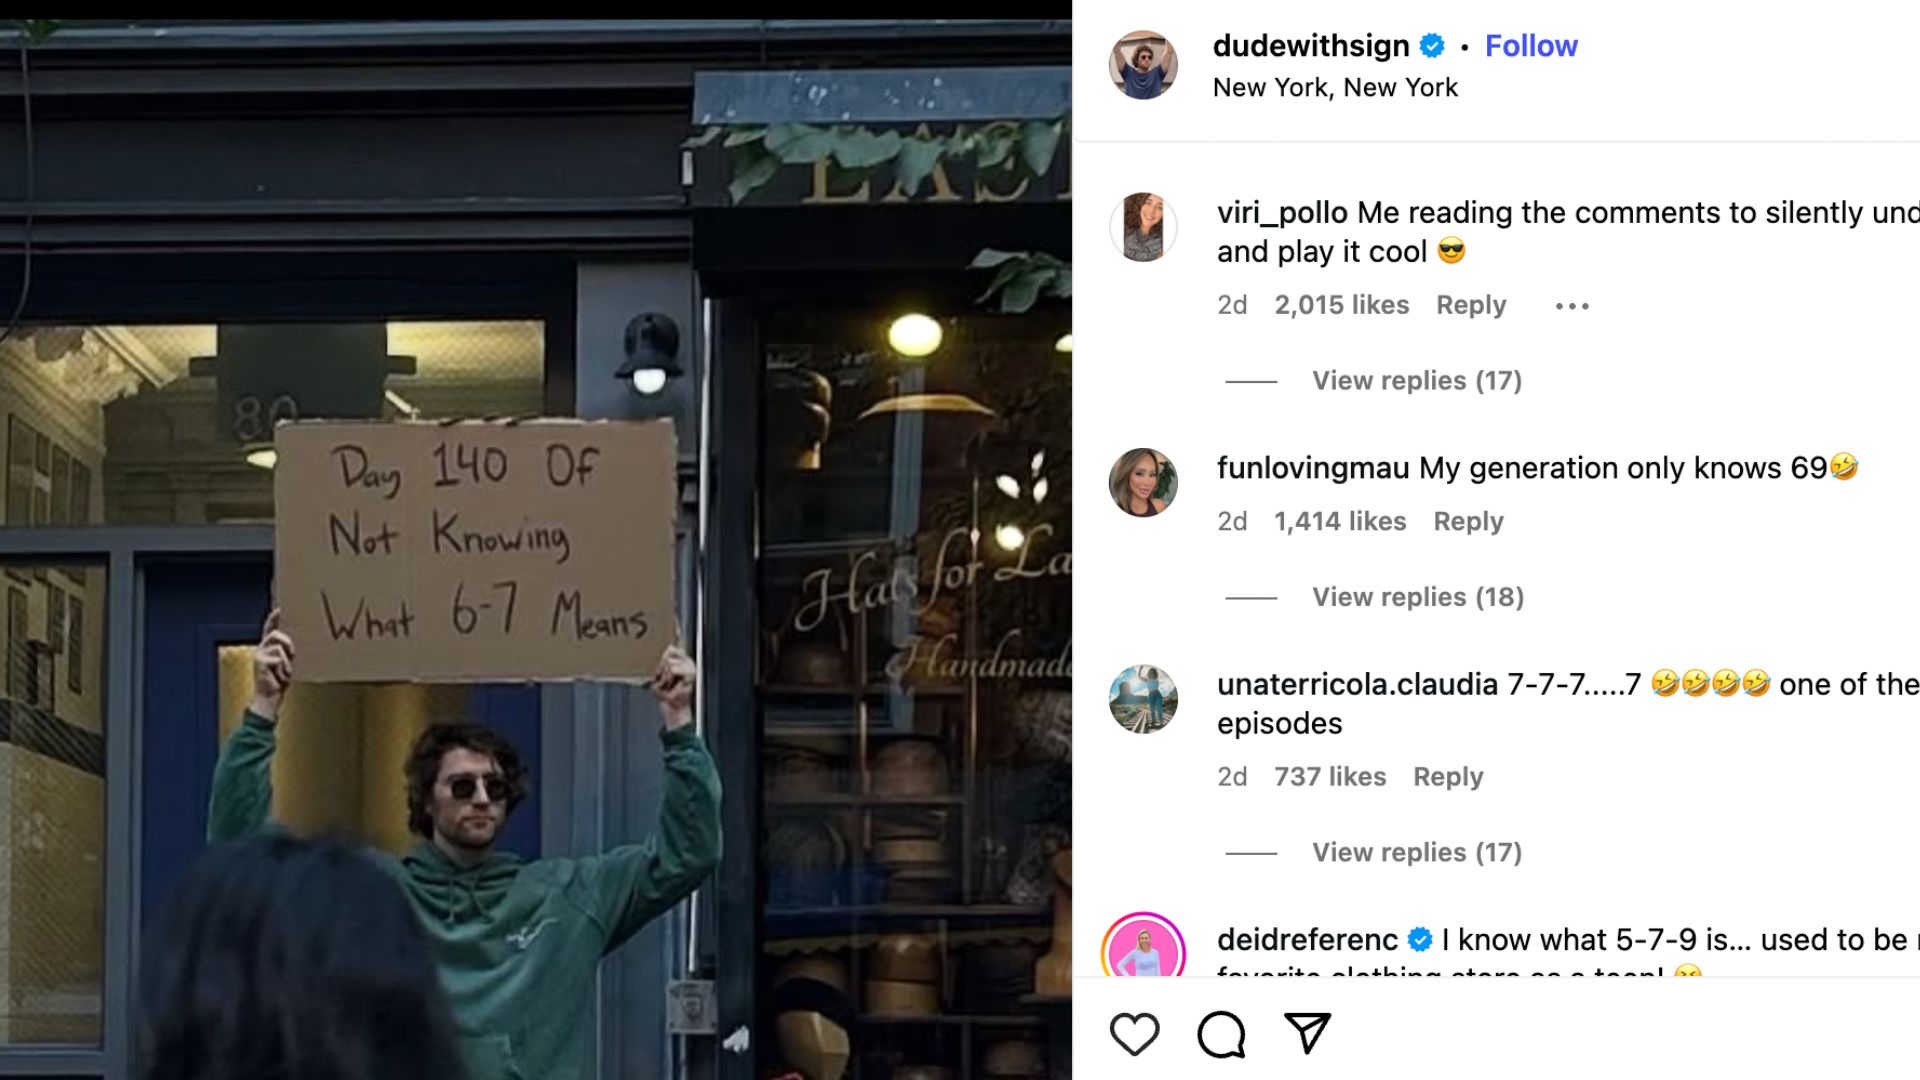Like the post with the heart icon
Image resolution: width=1920 pixels, height=1080 pixels.
pos(1134,1034)
